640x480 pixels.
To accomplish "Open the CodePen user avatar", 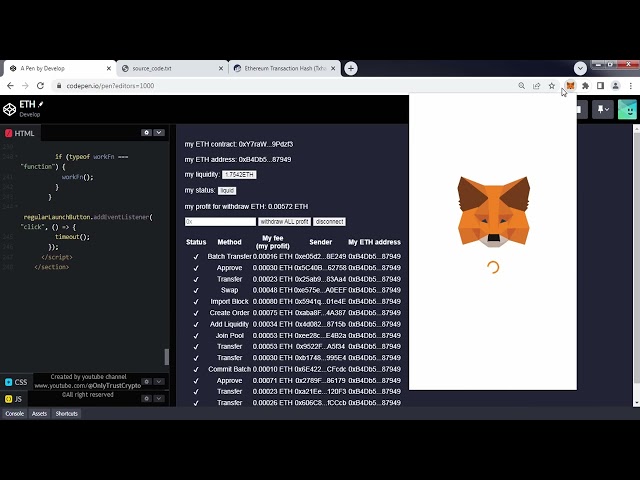I will (x=627, y=109).
